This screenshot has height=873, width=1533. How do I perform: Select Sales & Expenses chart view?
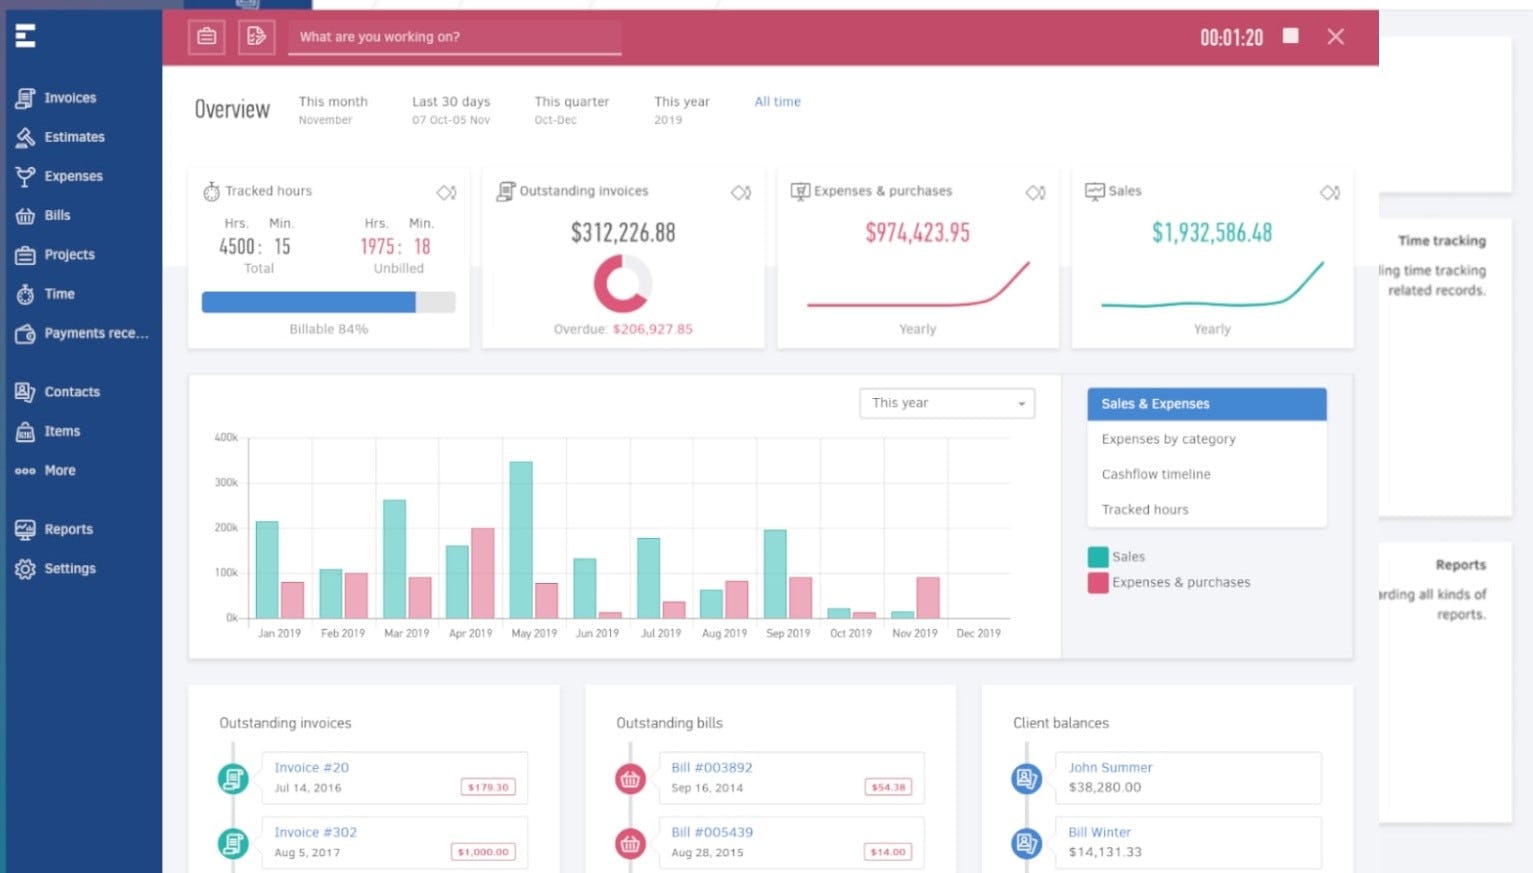[x=1207, y=404]
